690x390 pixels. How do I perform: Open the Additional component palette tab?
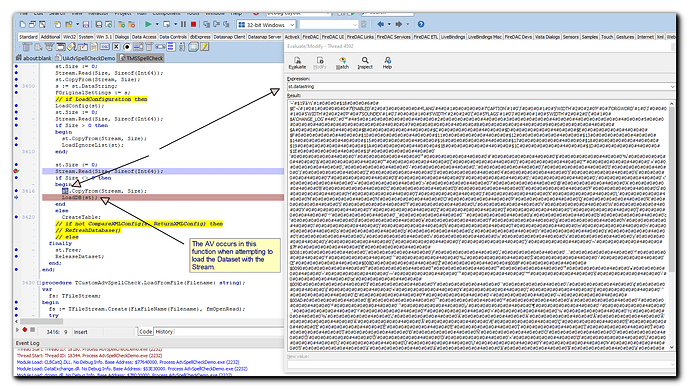[50, 37]
